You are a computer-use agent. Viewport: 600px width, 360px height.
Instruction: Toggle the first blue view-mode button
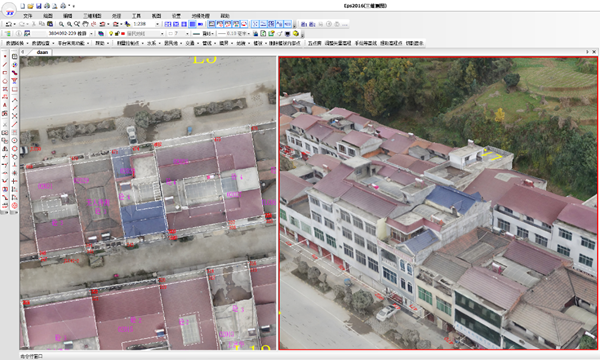click(168, 24)
